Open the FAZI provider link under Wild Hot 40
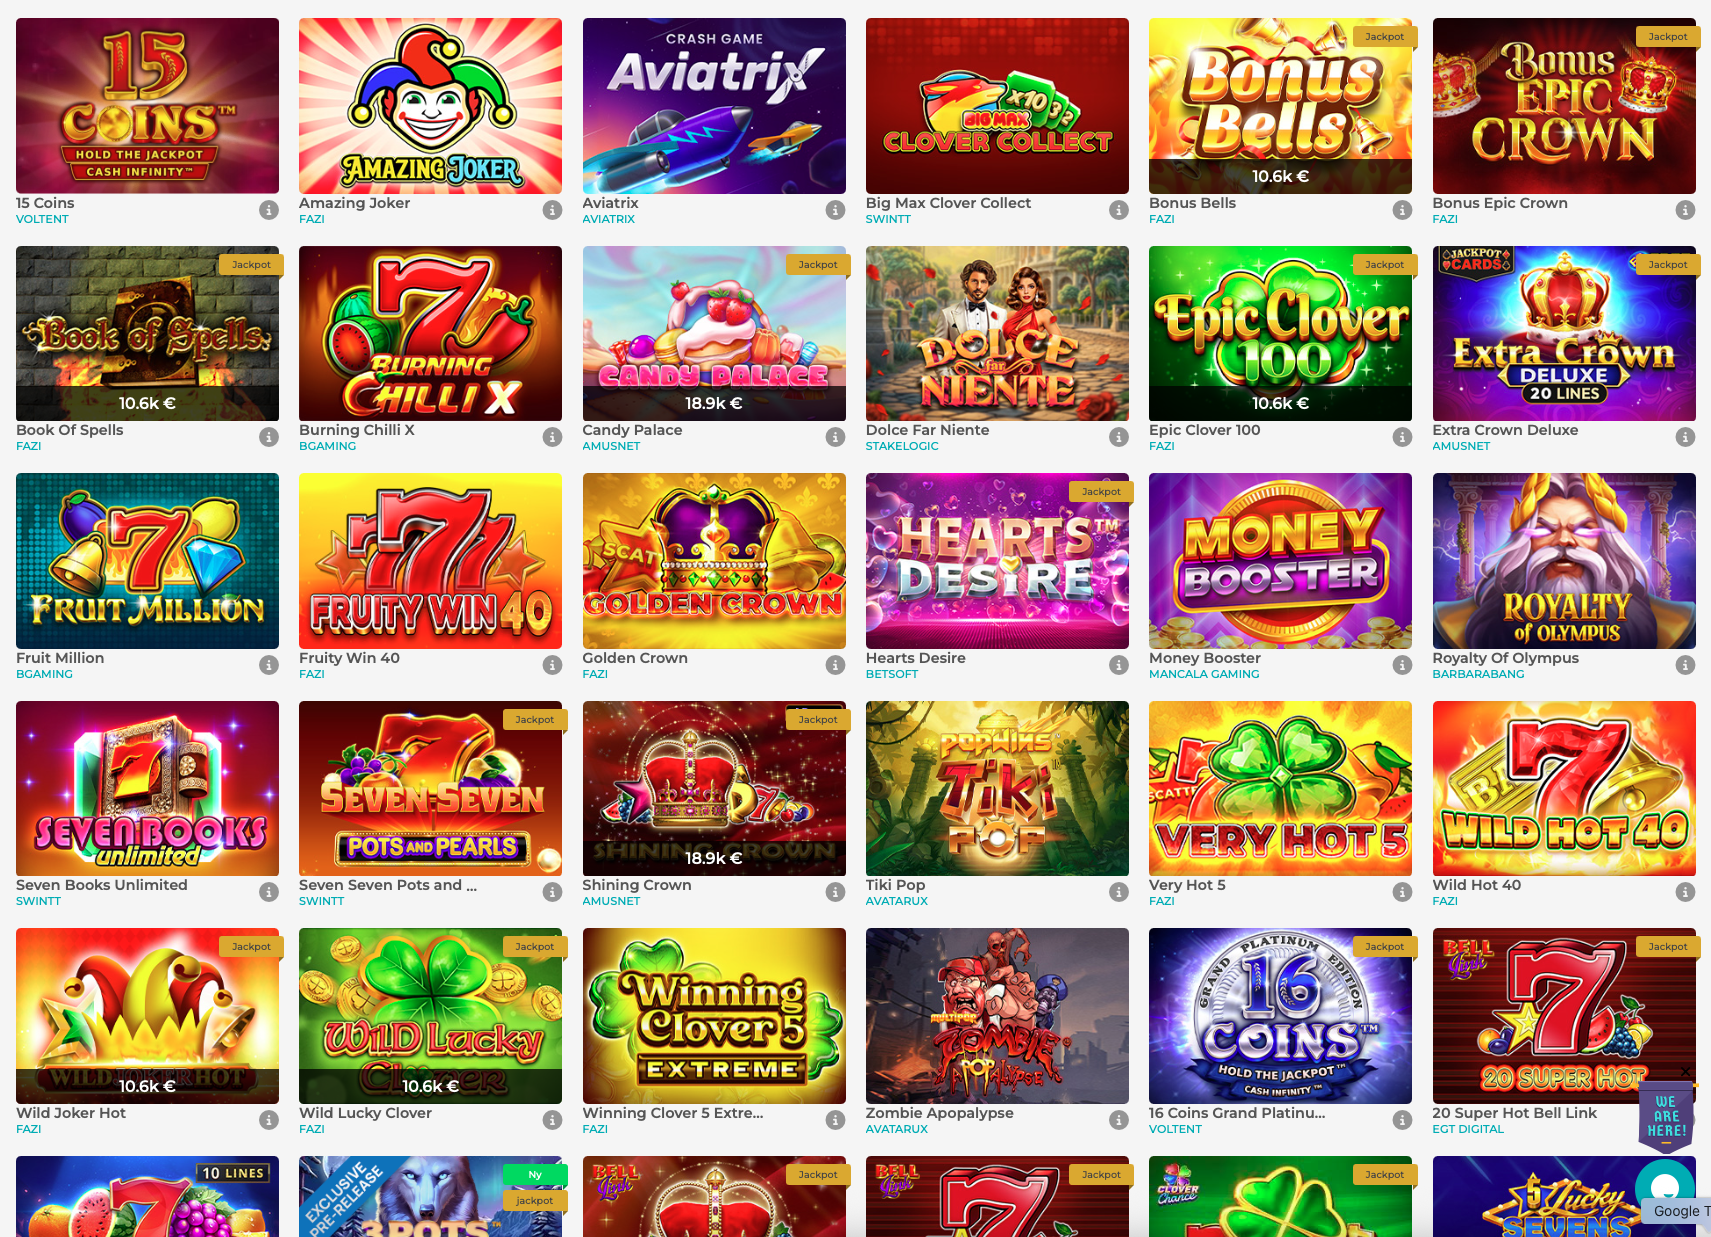Image resolution: width=1711 pixels, height=1237 pixels. tap(1445, 901)
